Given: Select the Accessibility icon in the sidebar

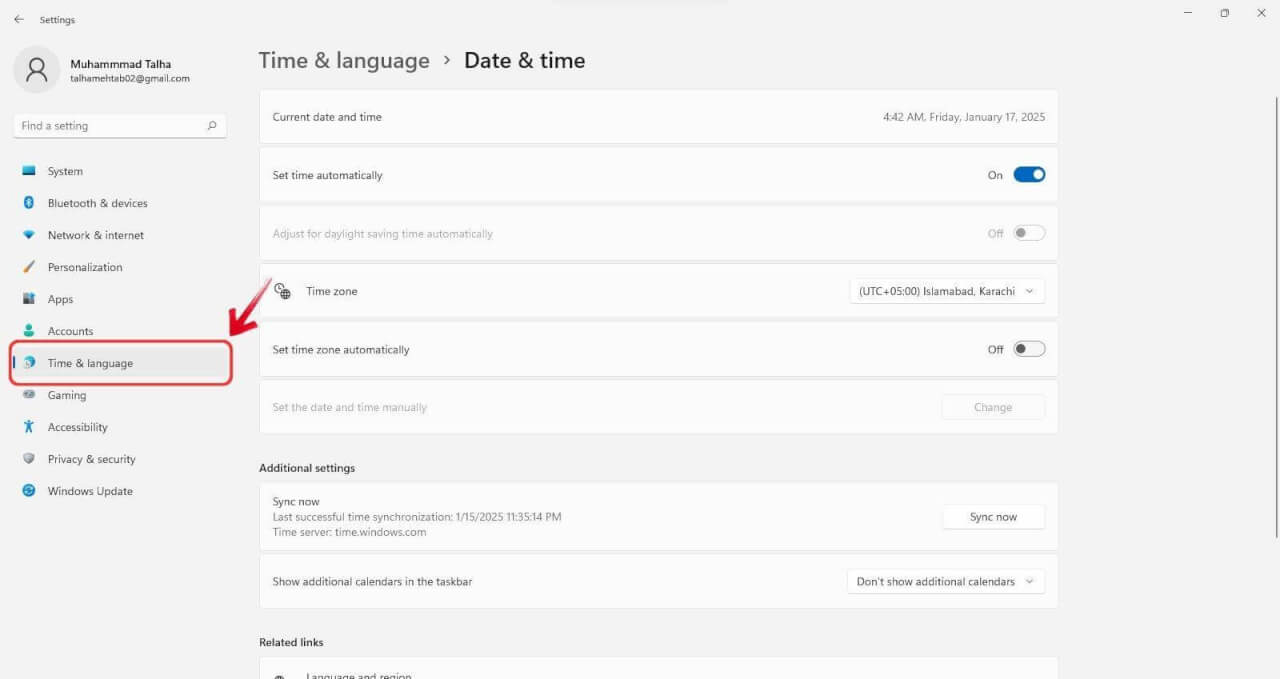Looking at the screenshot, I should (x=30, y=427).
